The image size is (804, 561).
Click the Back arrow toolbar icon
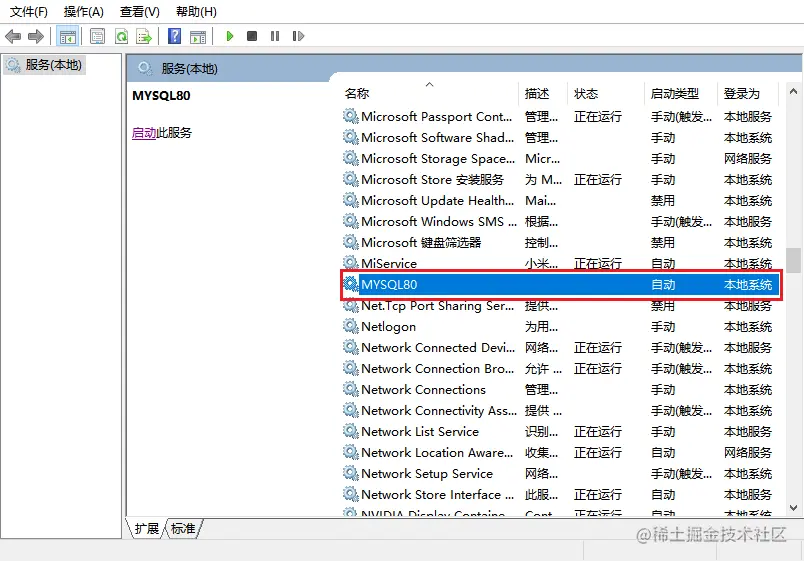(13, 36)
